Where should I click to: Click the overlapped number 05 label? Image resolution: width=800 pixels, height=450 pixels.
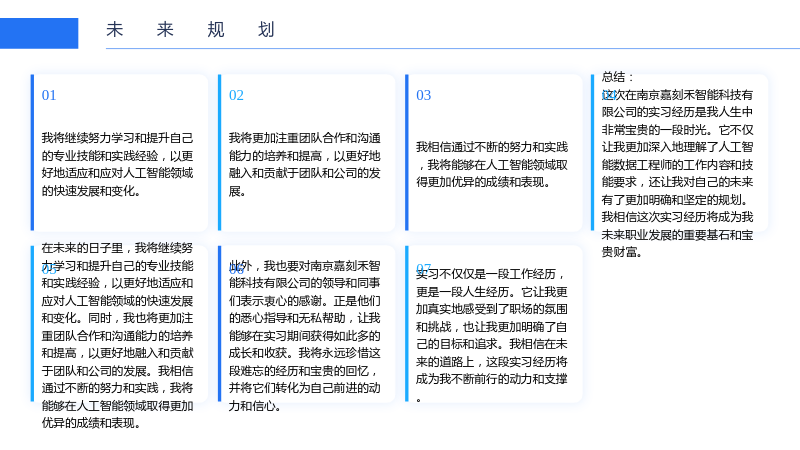[x=49, y=269]
